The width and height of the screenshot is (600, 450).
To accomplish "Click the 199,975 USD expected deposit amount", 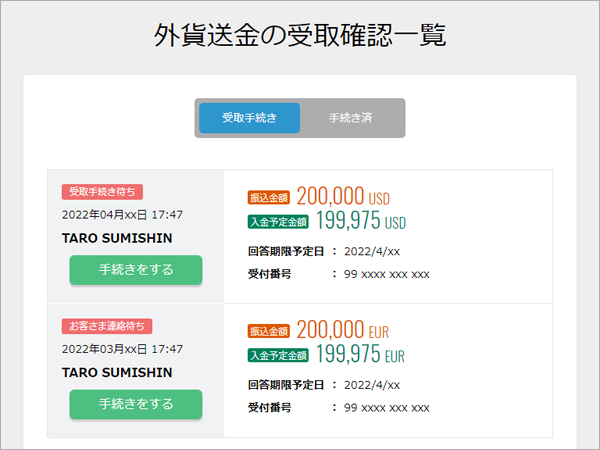I will point(361,220).
